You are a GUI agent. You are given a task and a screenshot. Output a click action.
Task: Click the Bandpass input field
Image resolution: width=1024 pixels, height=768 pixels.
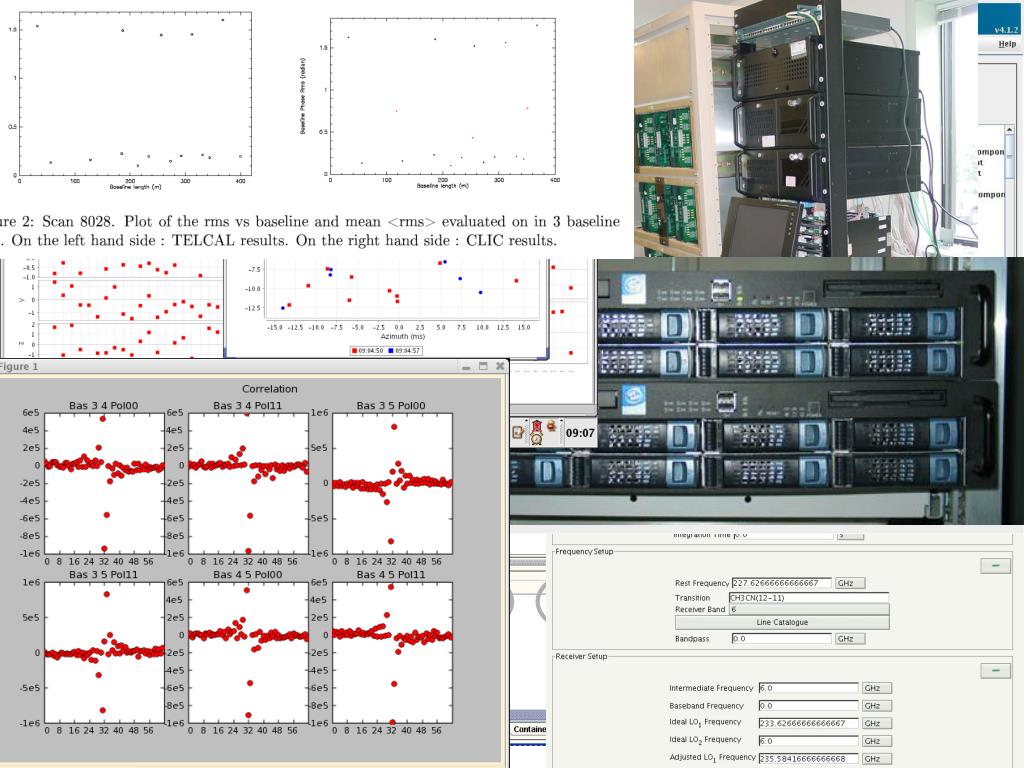(x=782, y=639)
